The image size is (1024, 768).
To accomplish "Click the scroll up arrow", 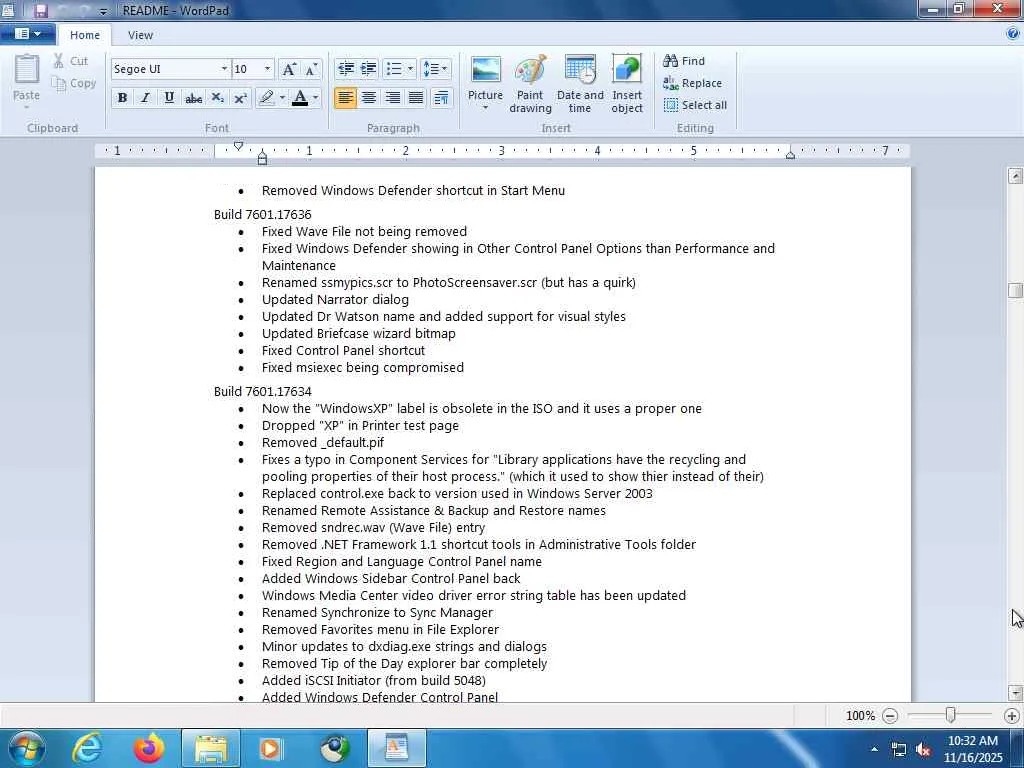I will [1015, 175].
